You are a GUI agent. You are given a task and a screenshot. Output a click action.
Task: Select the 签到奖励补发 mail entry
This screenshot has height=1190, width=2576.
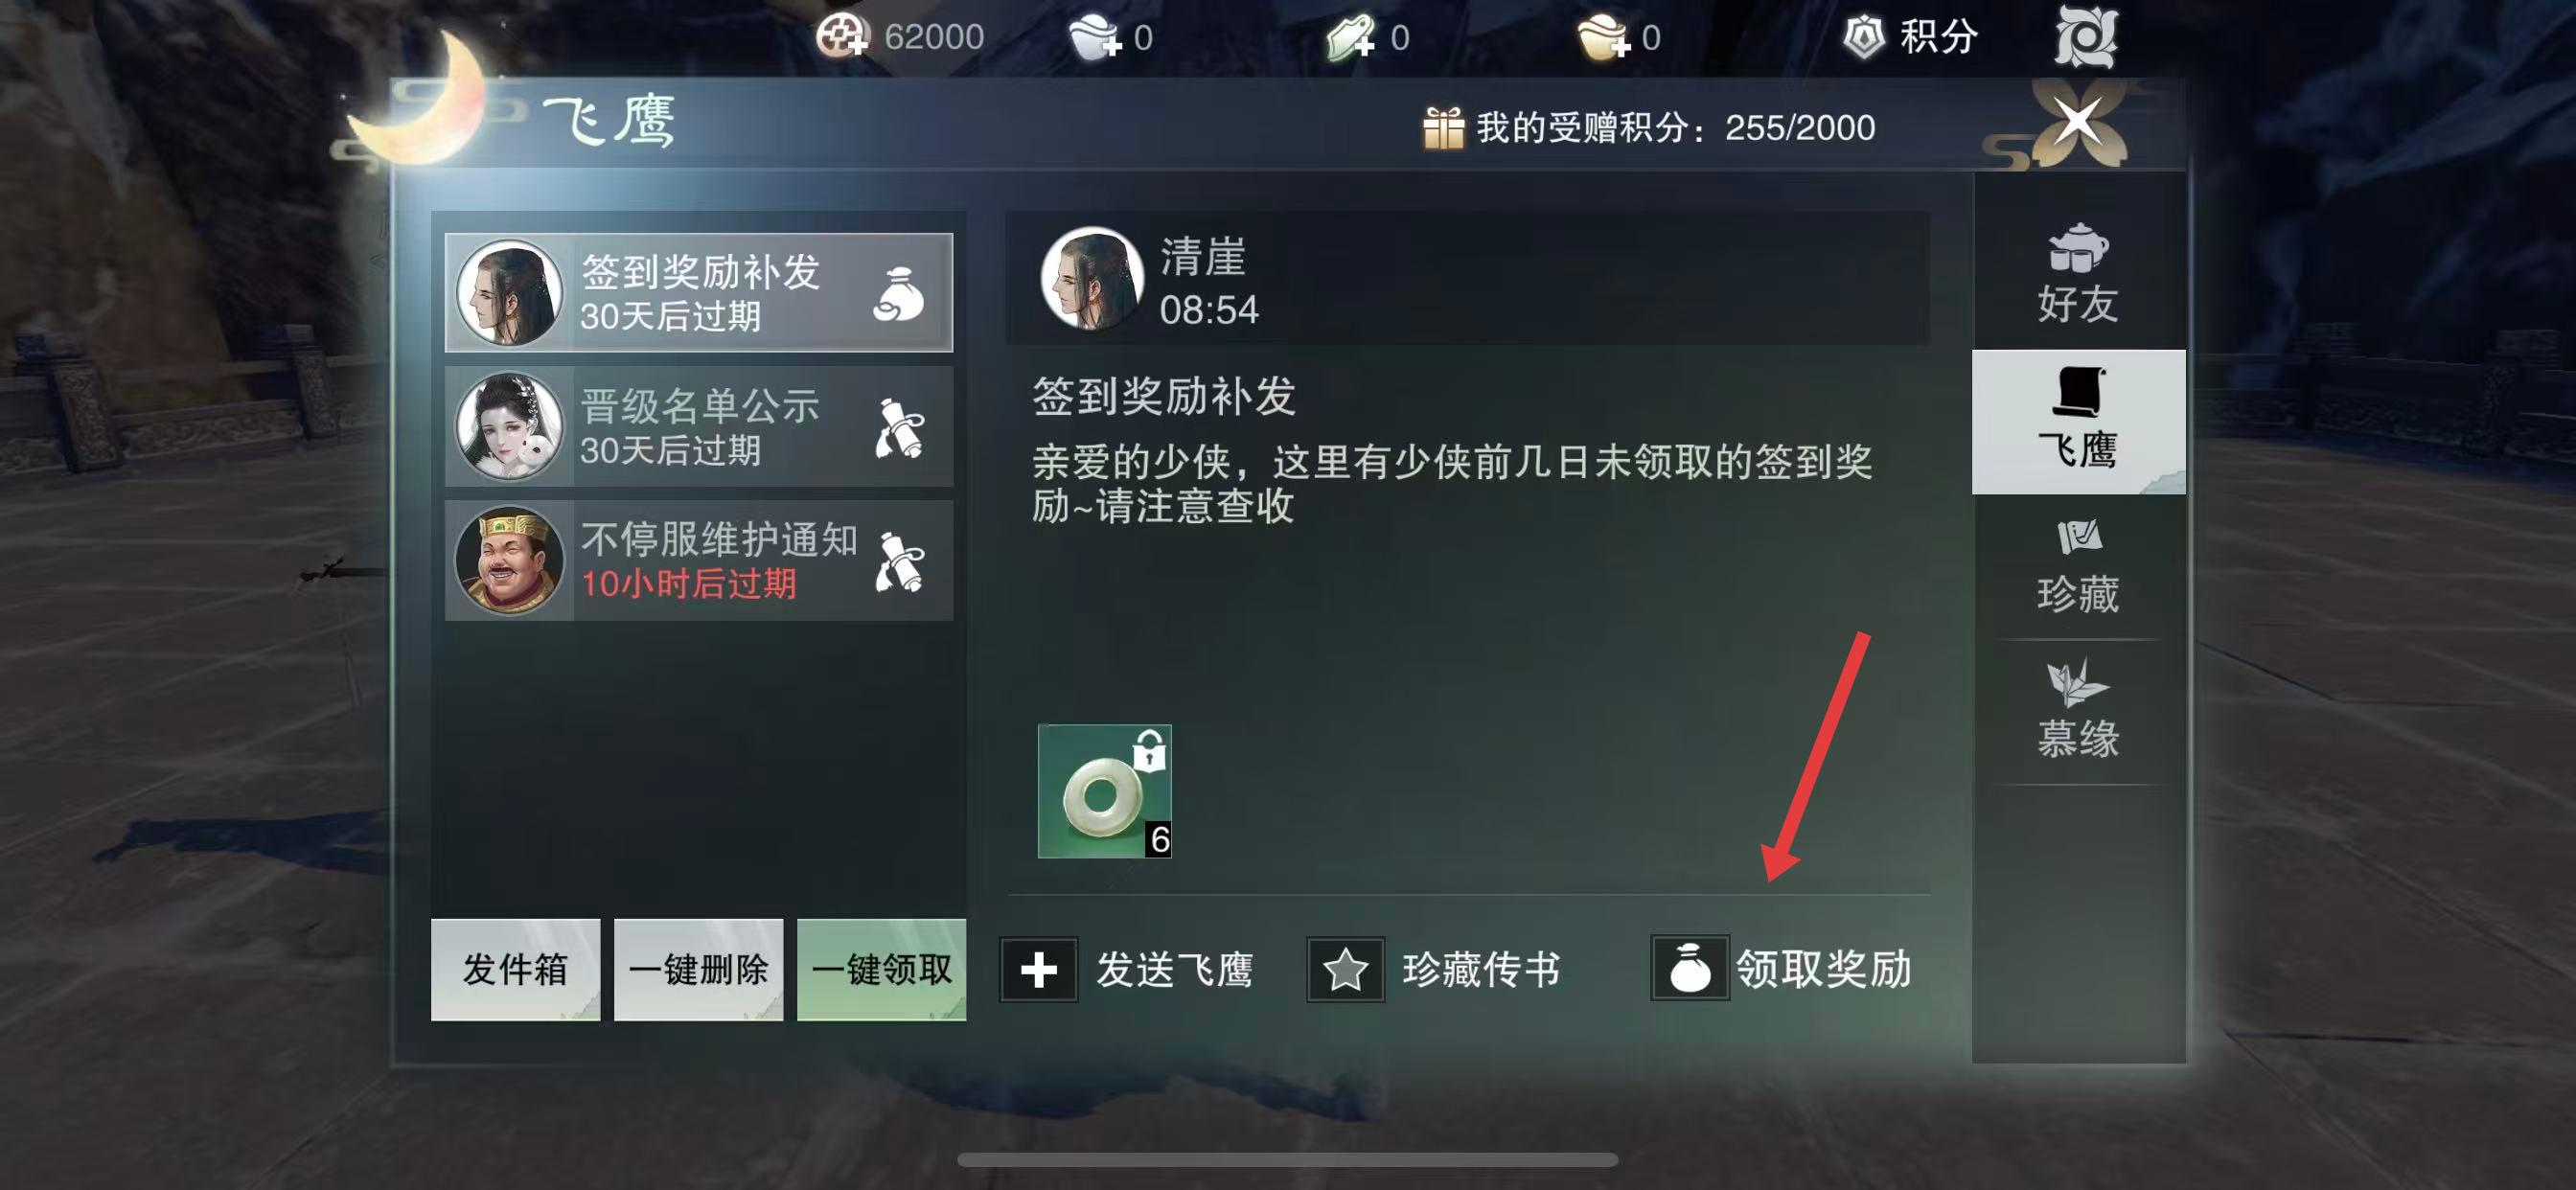point(698,292)
